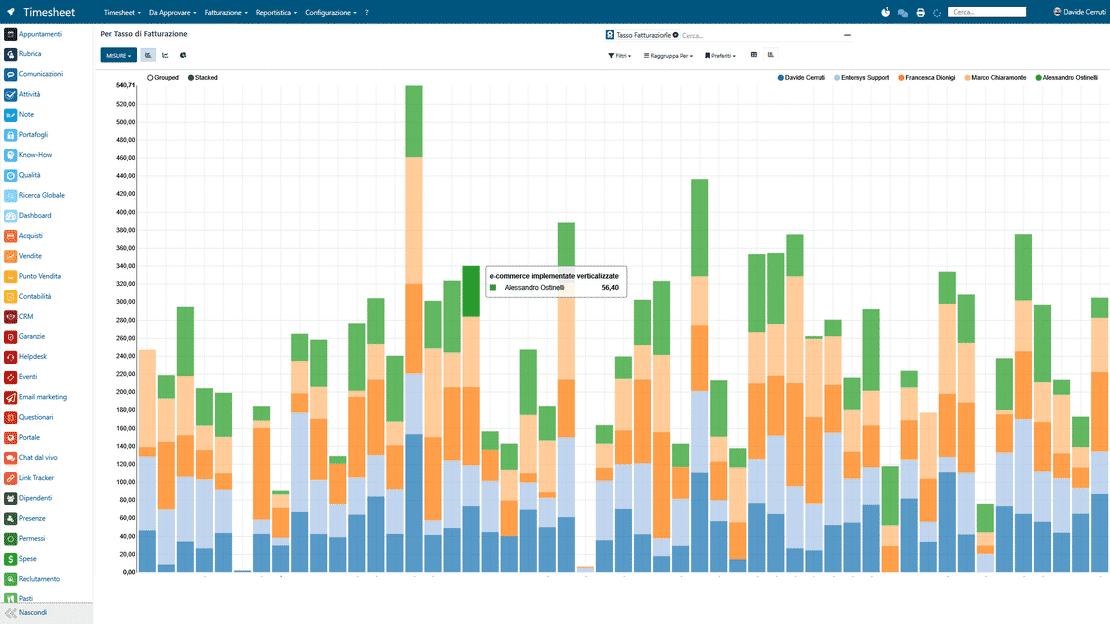
Task: Open the Reportistica menu
Action: (276, 13)
